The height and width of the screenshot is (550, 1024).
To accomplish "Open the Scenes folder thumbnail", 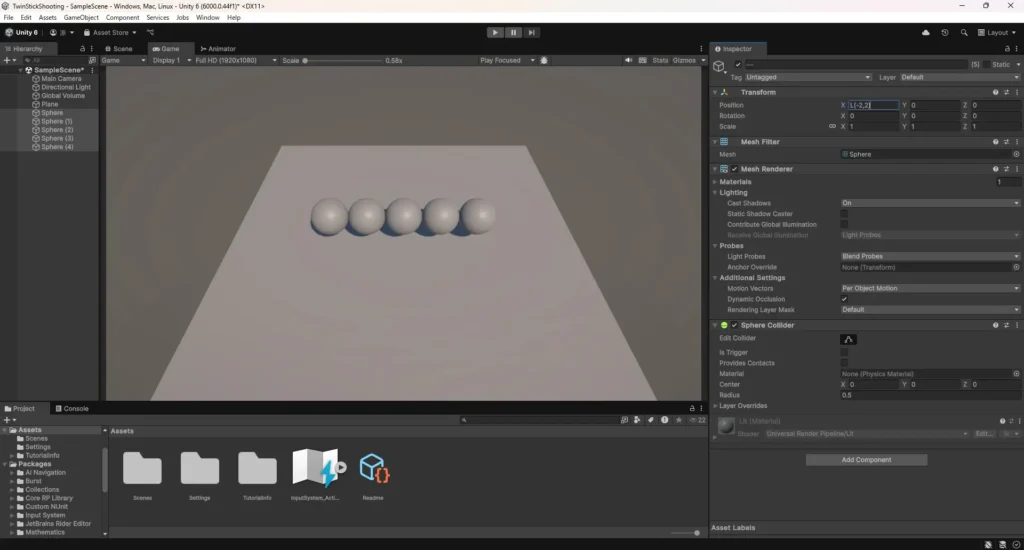I will coord(142,468).
